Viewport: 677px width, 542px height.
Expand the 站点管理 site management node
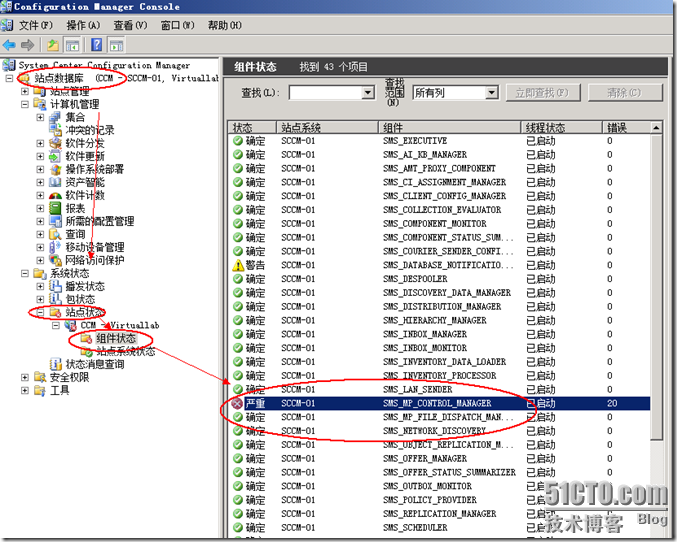(x=25, y=91)
